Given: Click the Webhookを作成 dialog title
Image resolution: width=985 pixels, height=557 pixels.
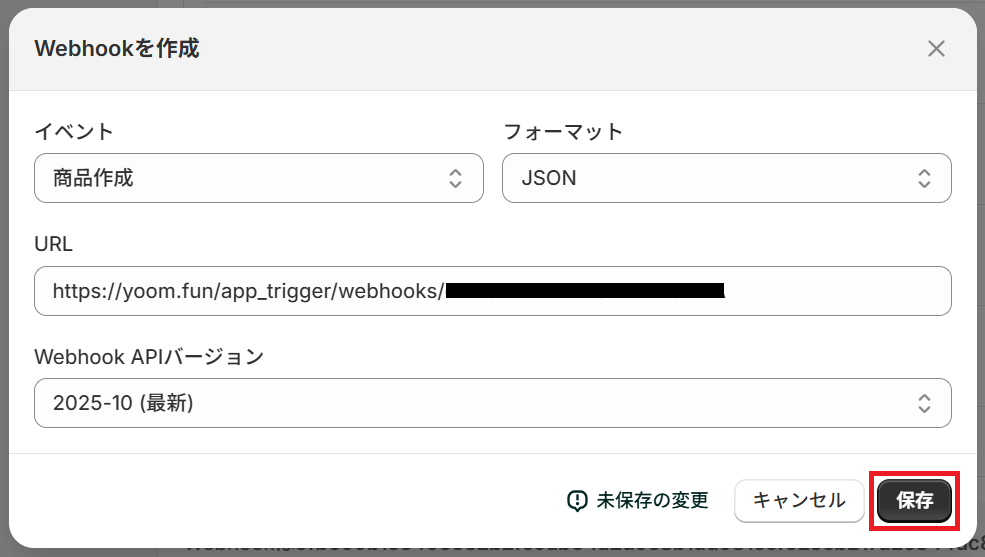Looking at the screenshot, I should 117,48.
